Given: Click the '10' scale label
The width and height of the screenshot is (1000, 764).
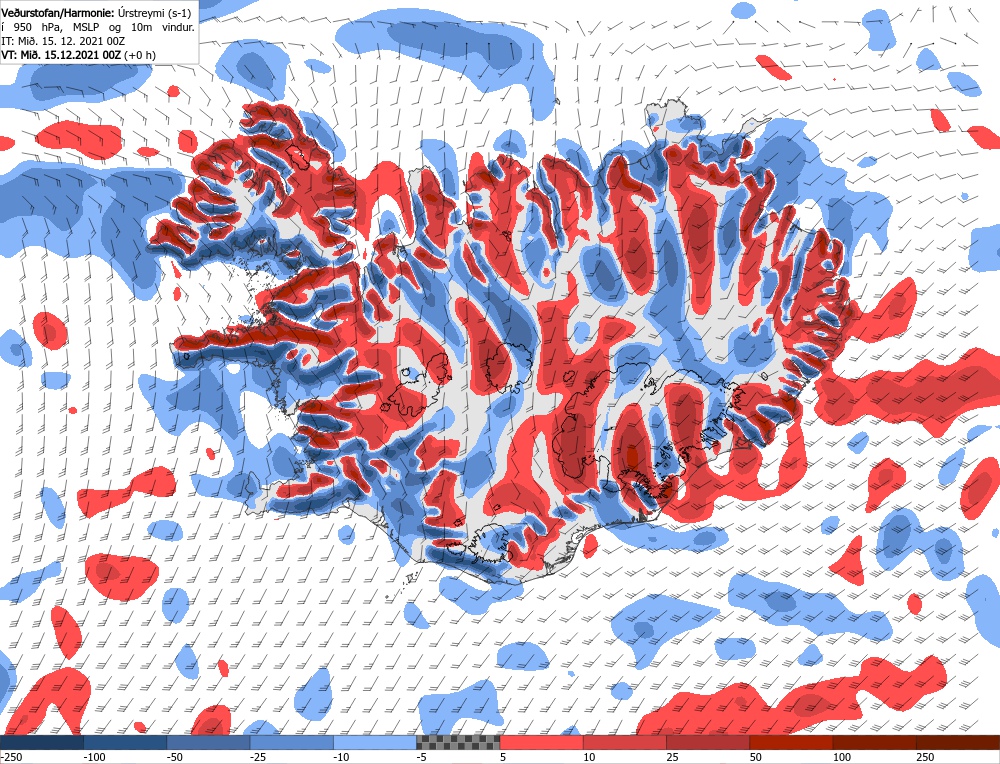Looking at the screenshot, I should click(x=589, y=757).
